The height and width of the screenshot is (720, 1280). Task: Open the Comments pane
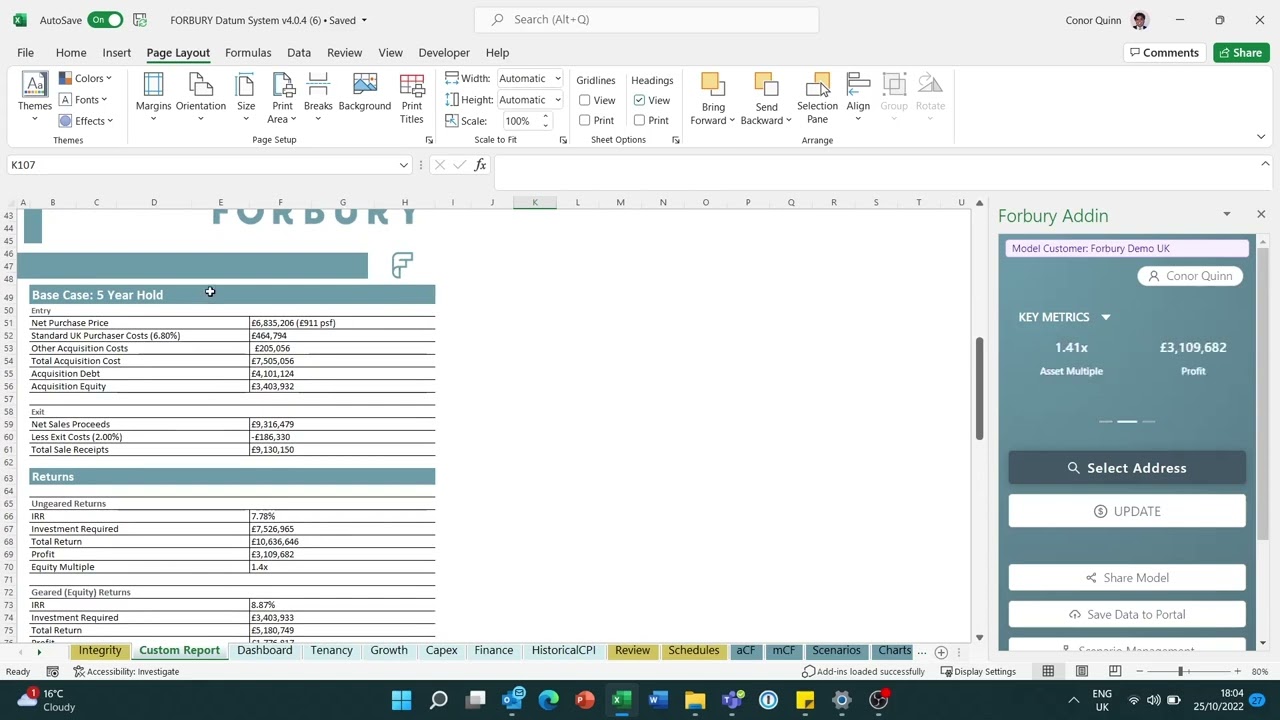[1164, 52]
